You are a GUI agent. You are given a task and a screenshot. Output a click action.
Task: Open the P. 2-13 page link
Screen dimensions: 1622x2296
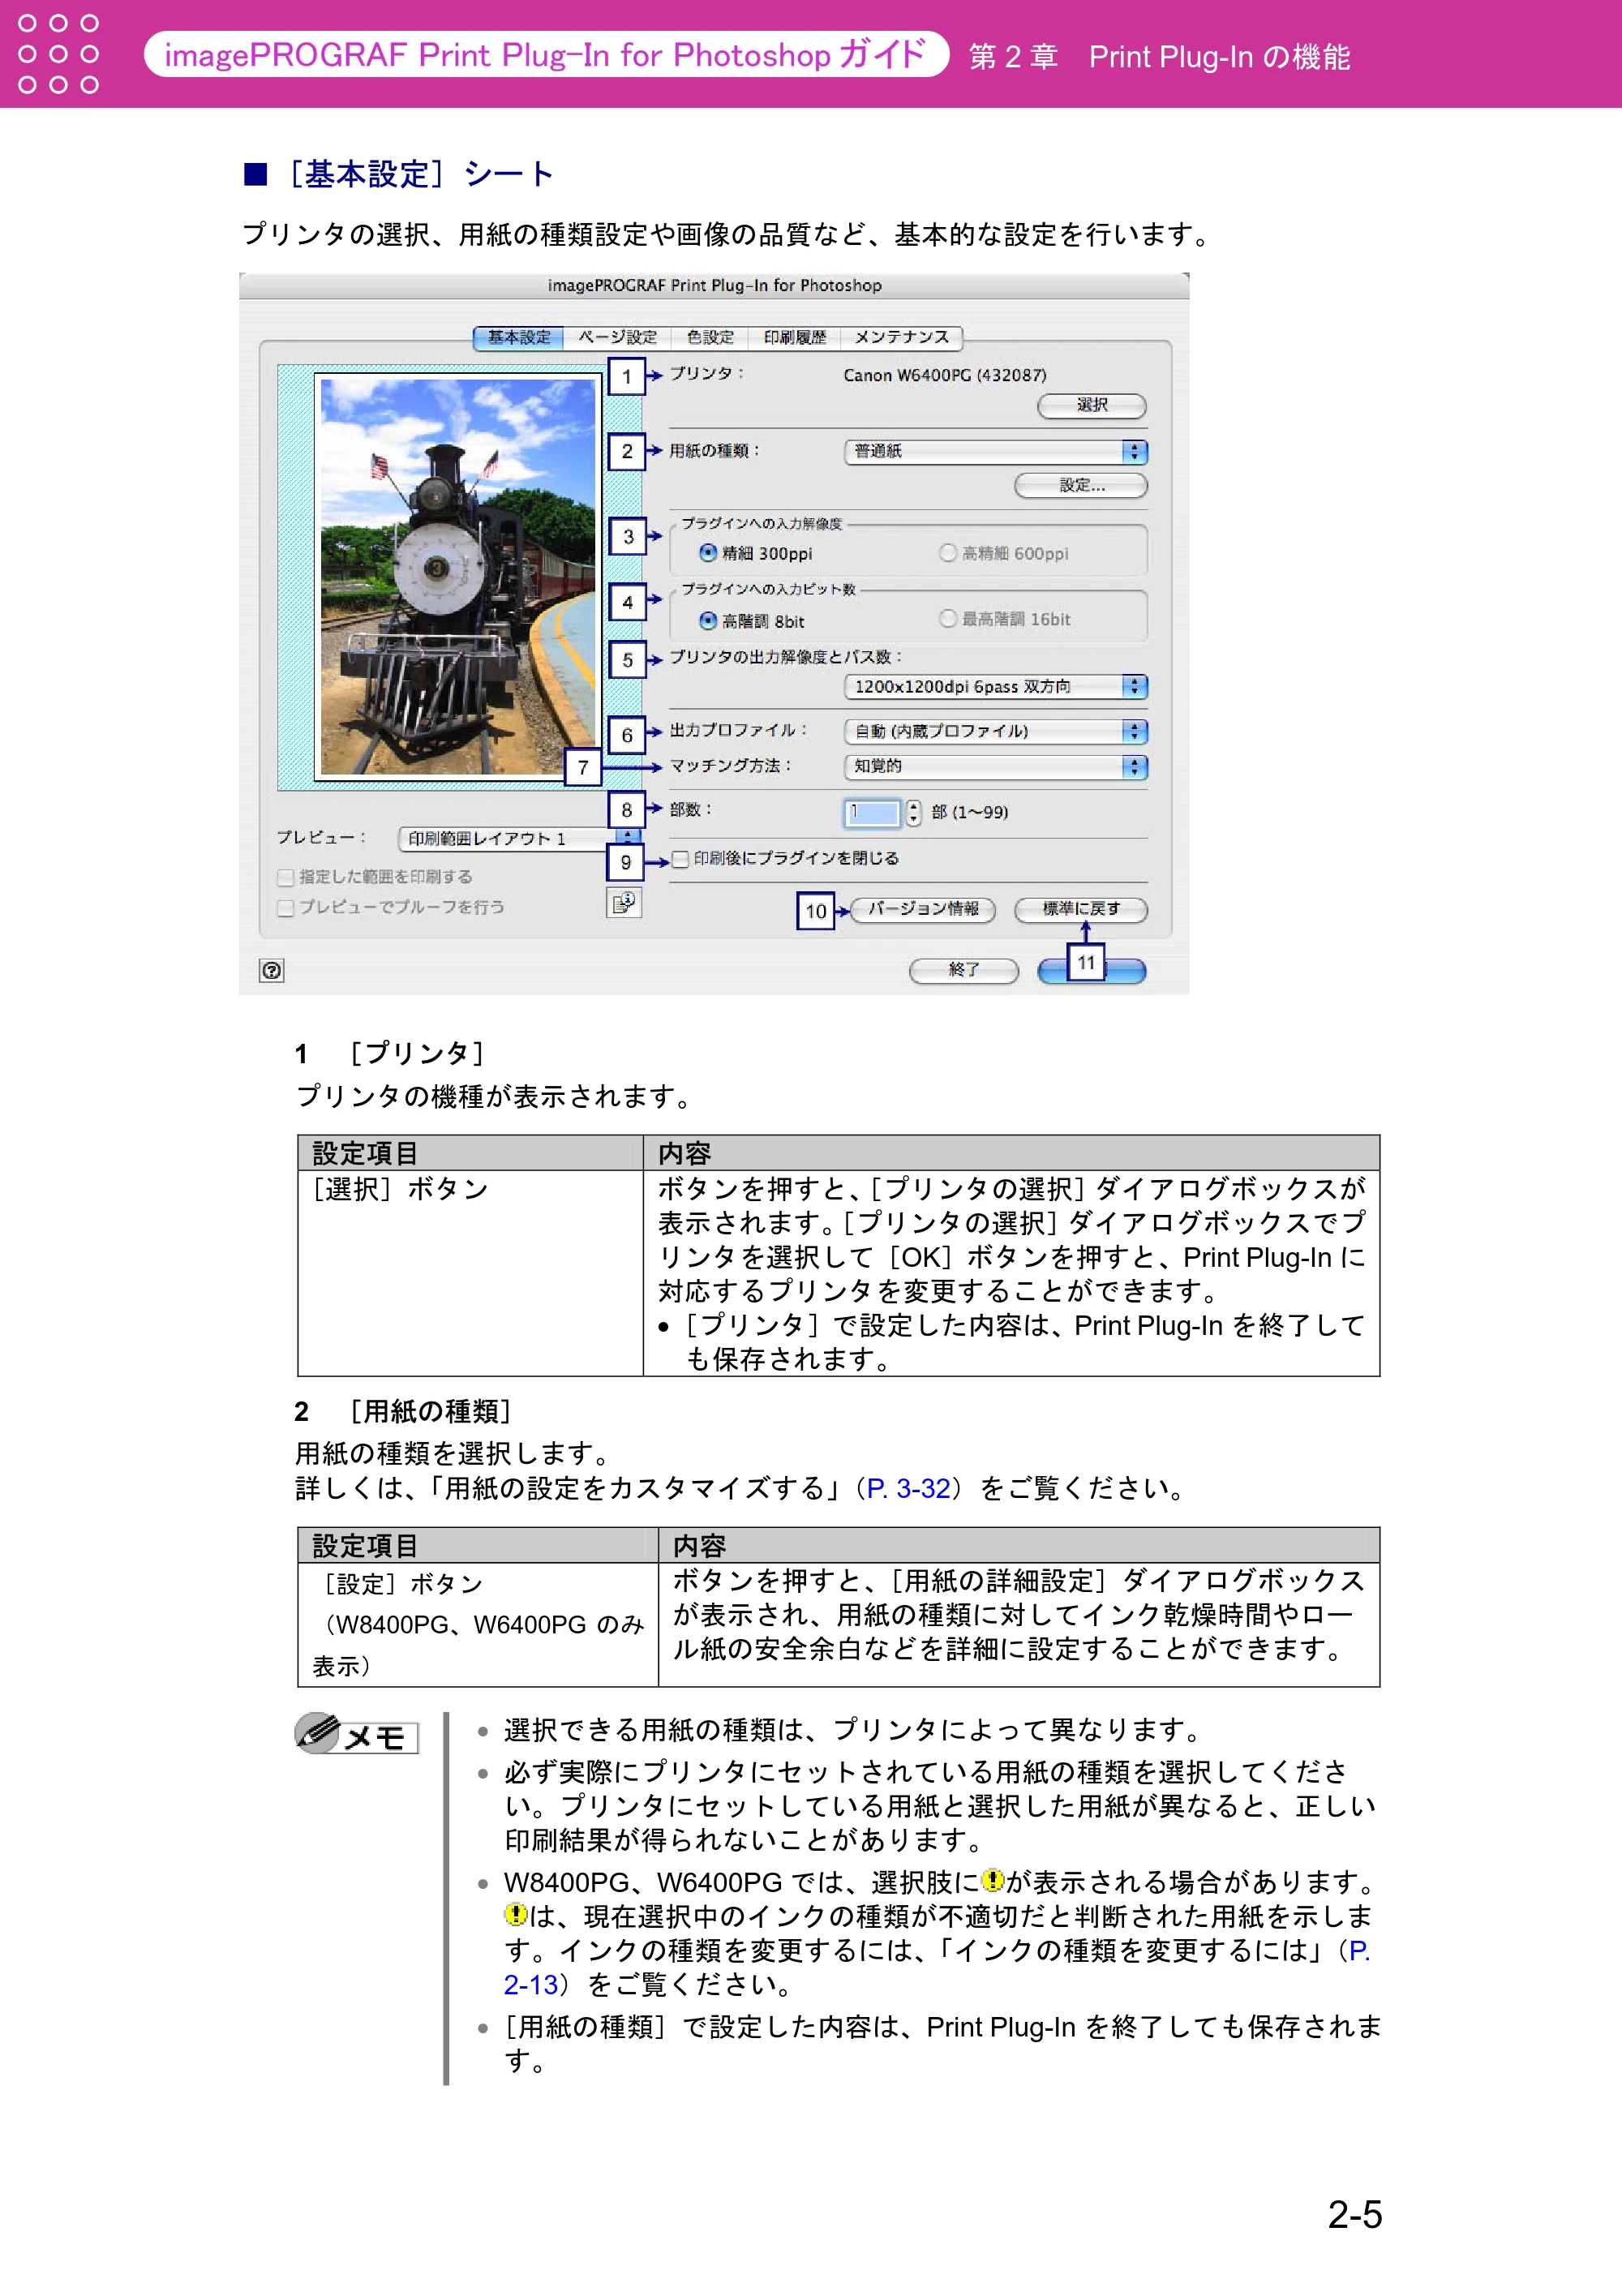(936, 1967)
